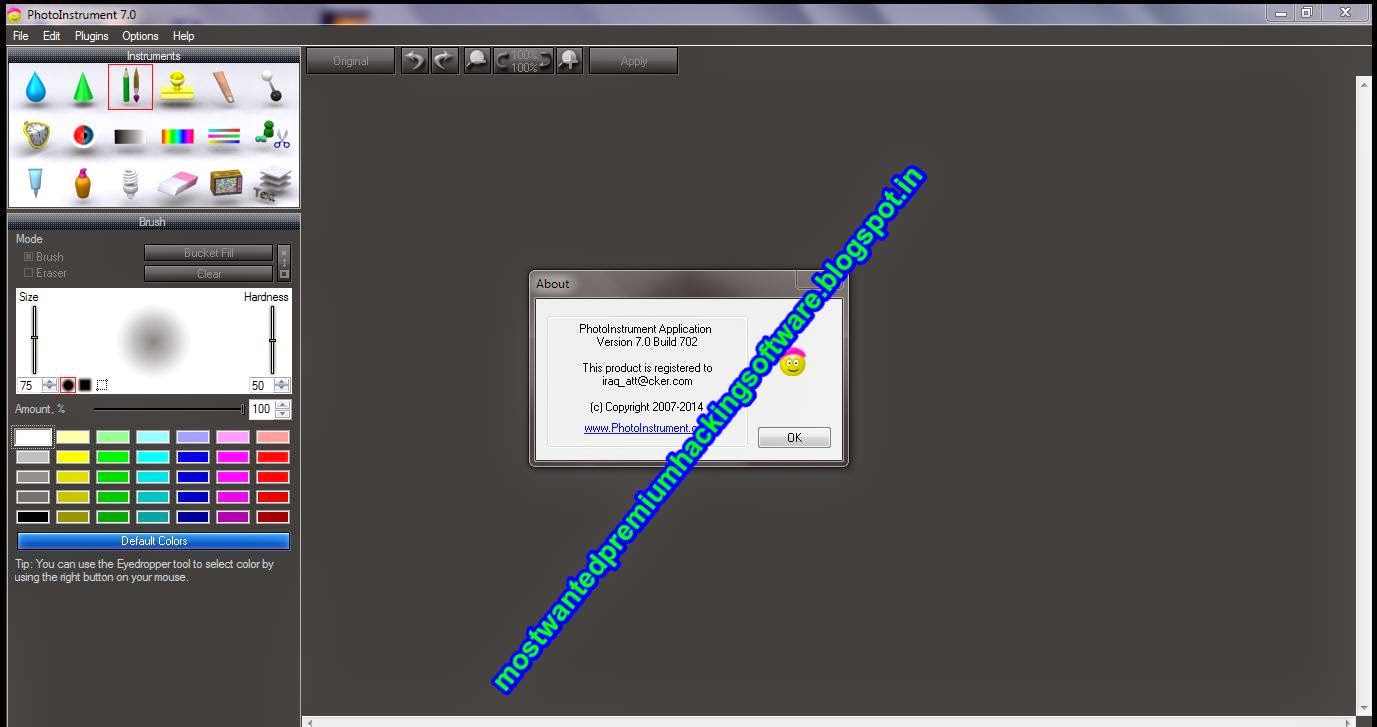Open the Help menu

(184, 36)
